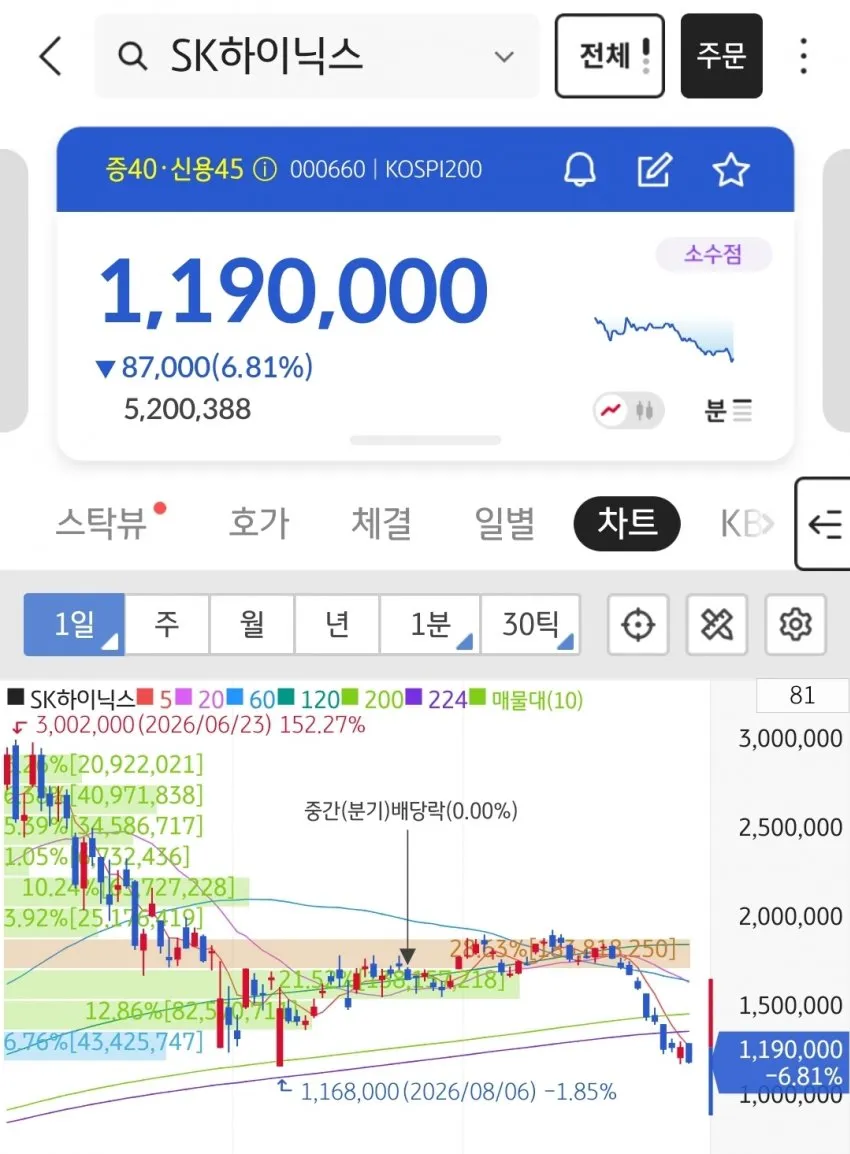The image size is (850, 1154).
Task: Tap the search magnifier icon
Action: [132, 56]
